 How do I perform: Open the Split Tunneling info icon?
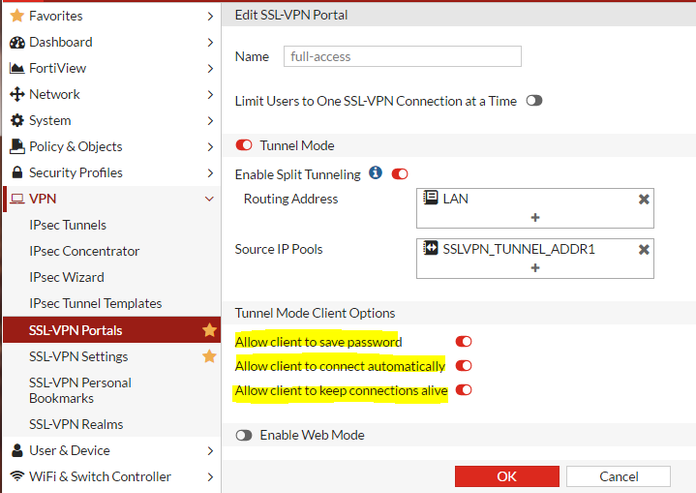click(x=376, y=173)
